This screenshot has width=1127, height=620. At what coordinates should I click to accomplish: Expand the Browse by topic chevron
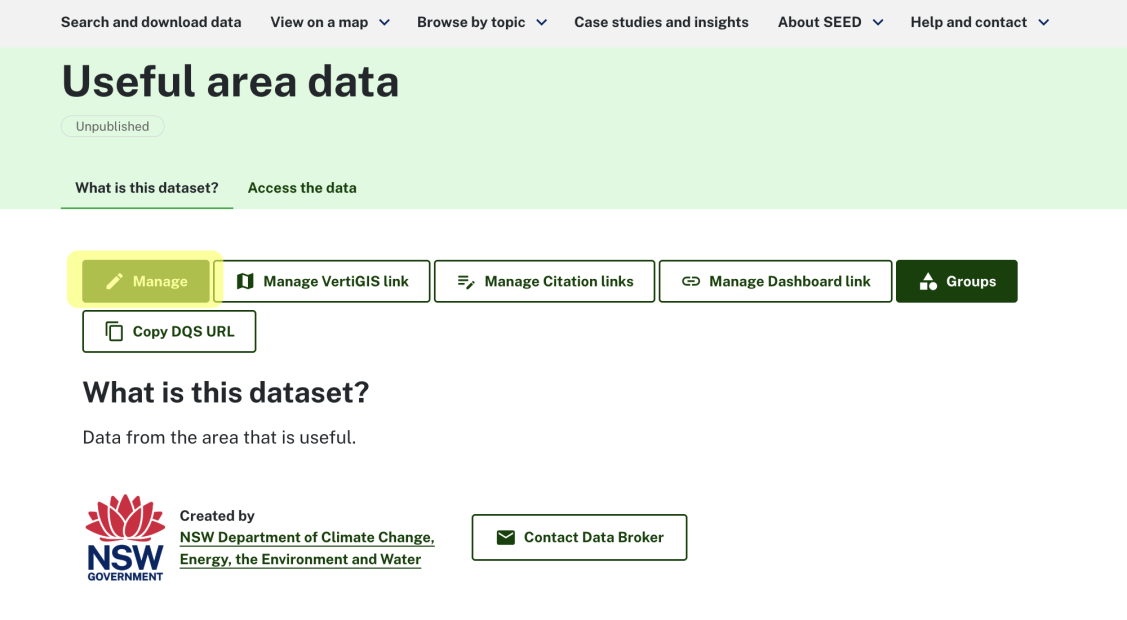coord(542,22)
